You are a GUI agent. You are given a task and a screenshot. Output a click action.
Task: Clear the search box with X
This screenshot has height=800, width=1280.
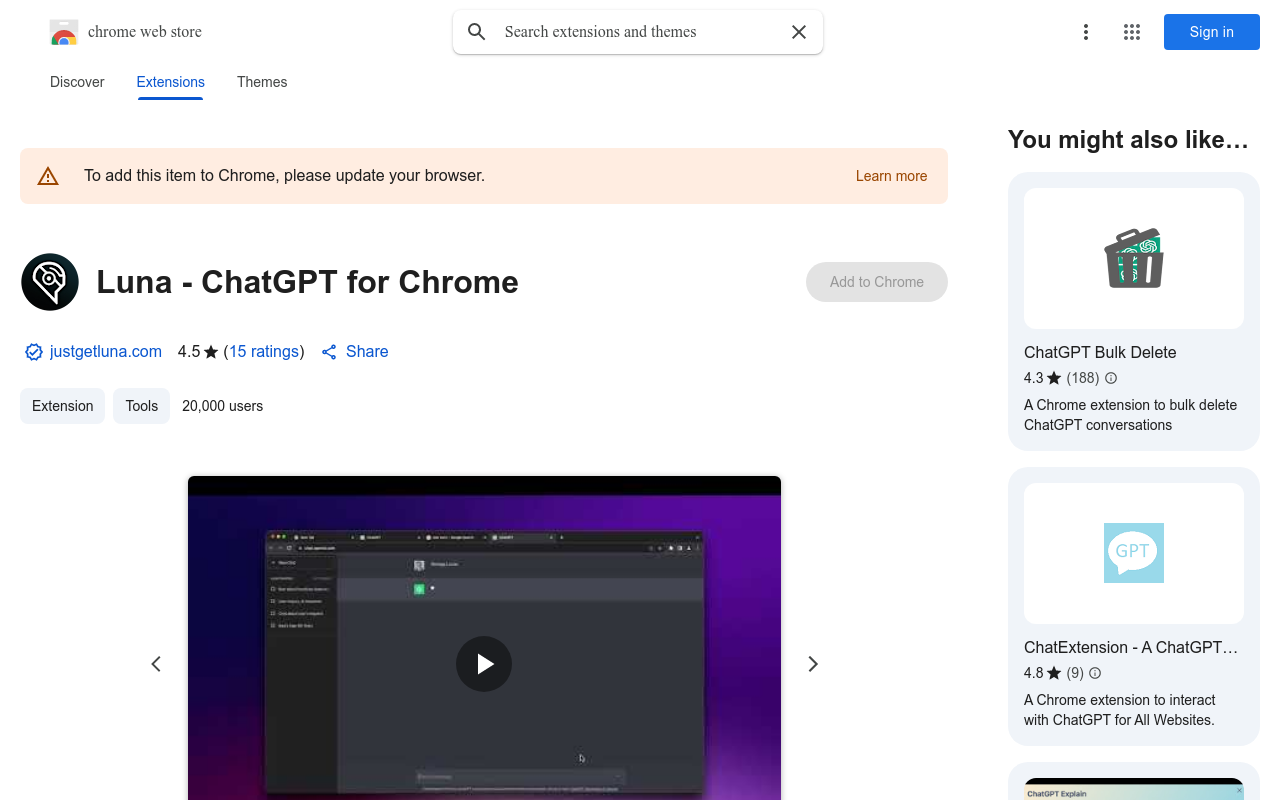click(x=799, y=32)
